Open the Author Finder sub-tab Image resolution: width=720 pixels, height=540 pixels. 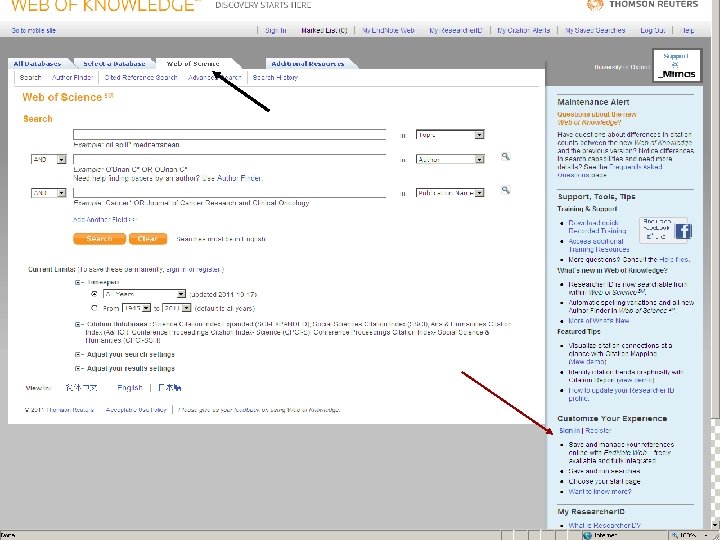[x=73, y=78]
